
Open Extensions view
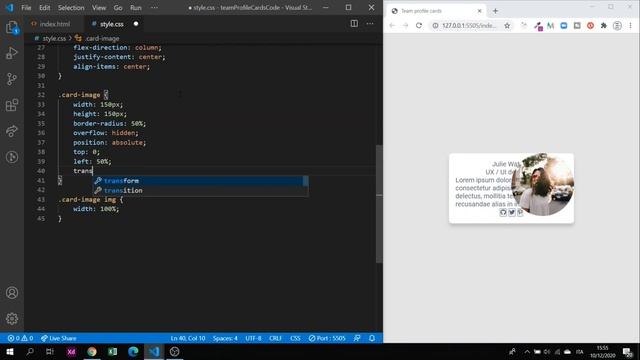pos(12,105)
